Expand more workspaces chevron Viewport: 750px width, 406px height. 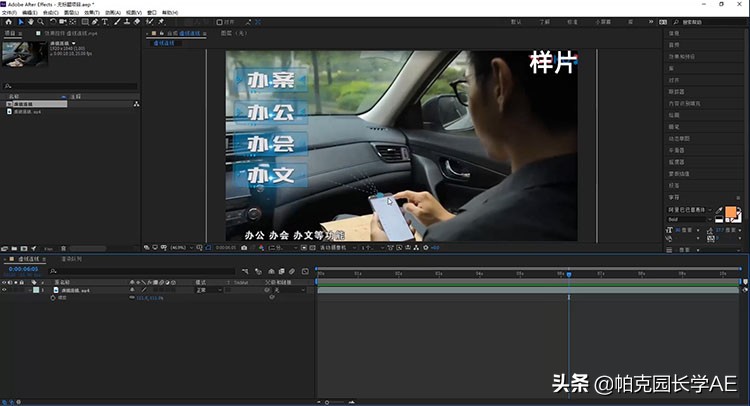pos(651,22)
